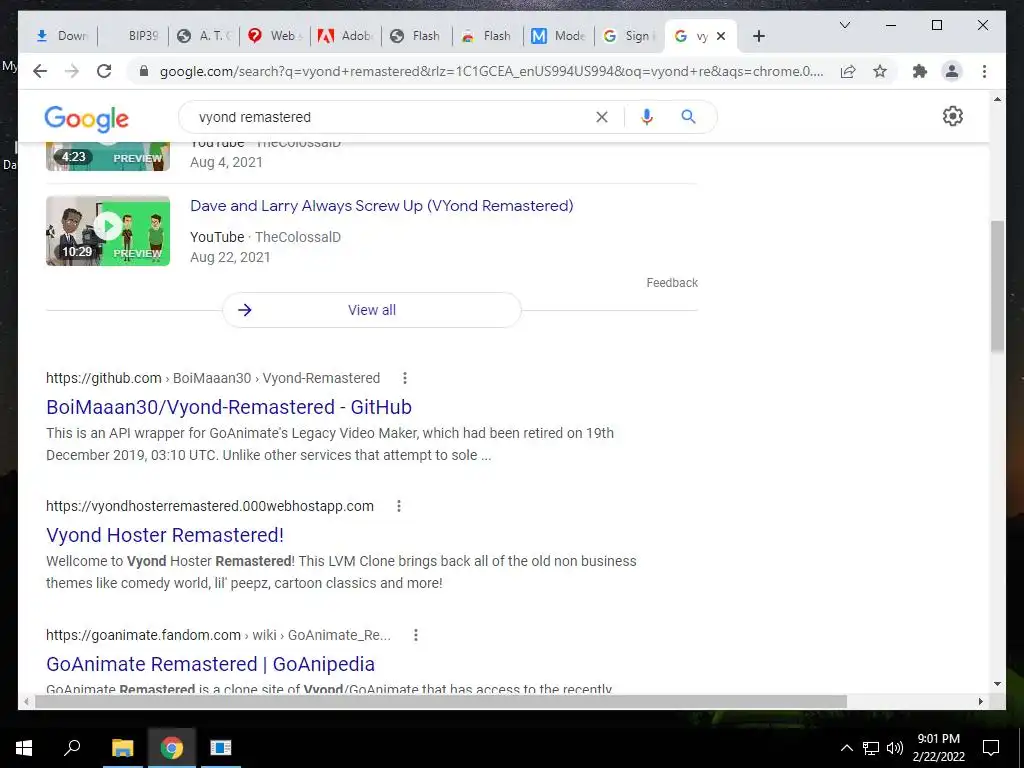1024x768 pixels.
Task: View site information via the lock icon
Action: click(144, 71)
